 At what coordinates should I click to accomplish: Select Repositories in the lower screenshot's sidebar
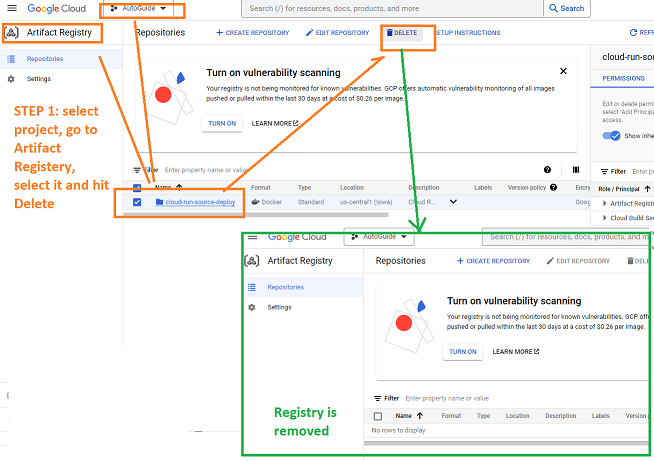(285, 287)
